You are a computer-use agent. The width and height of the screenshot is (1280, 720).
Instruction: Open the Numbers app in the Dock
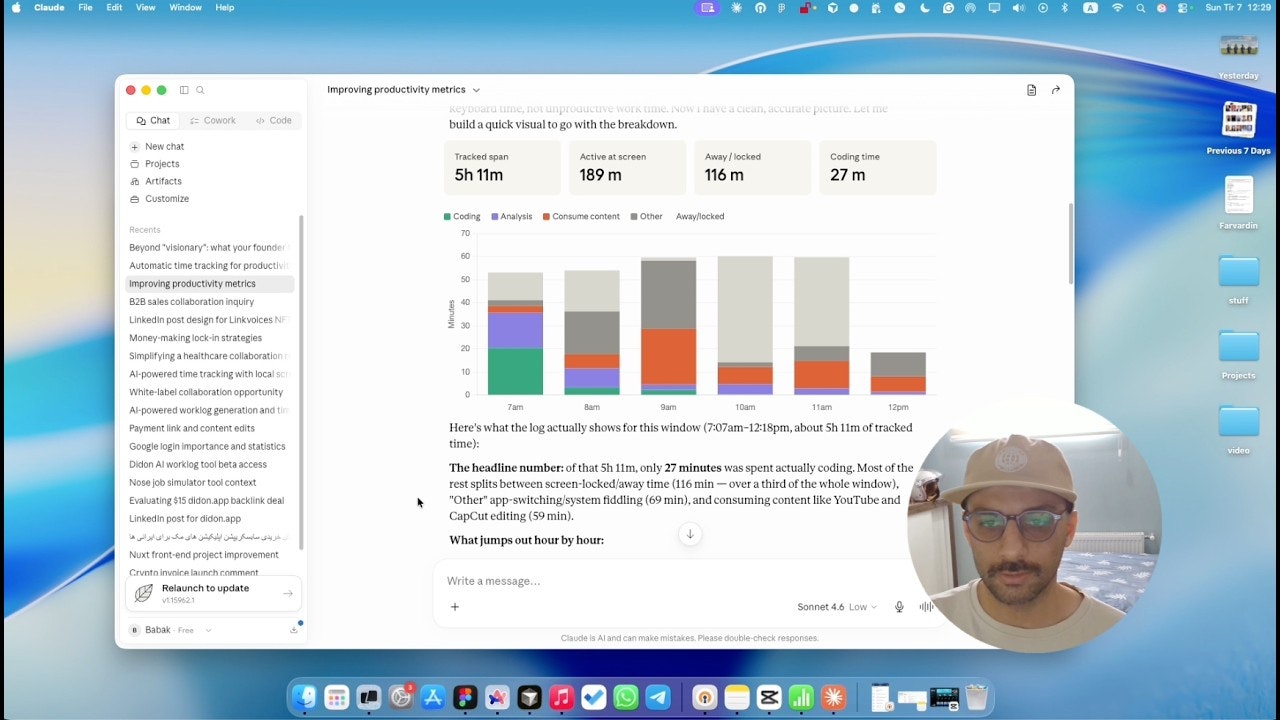(801, 697)
